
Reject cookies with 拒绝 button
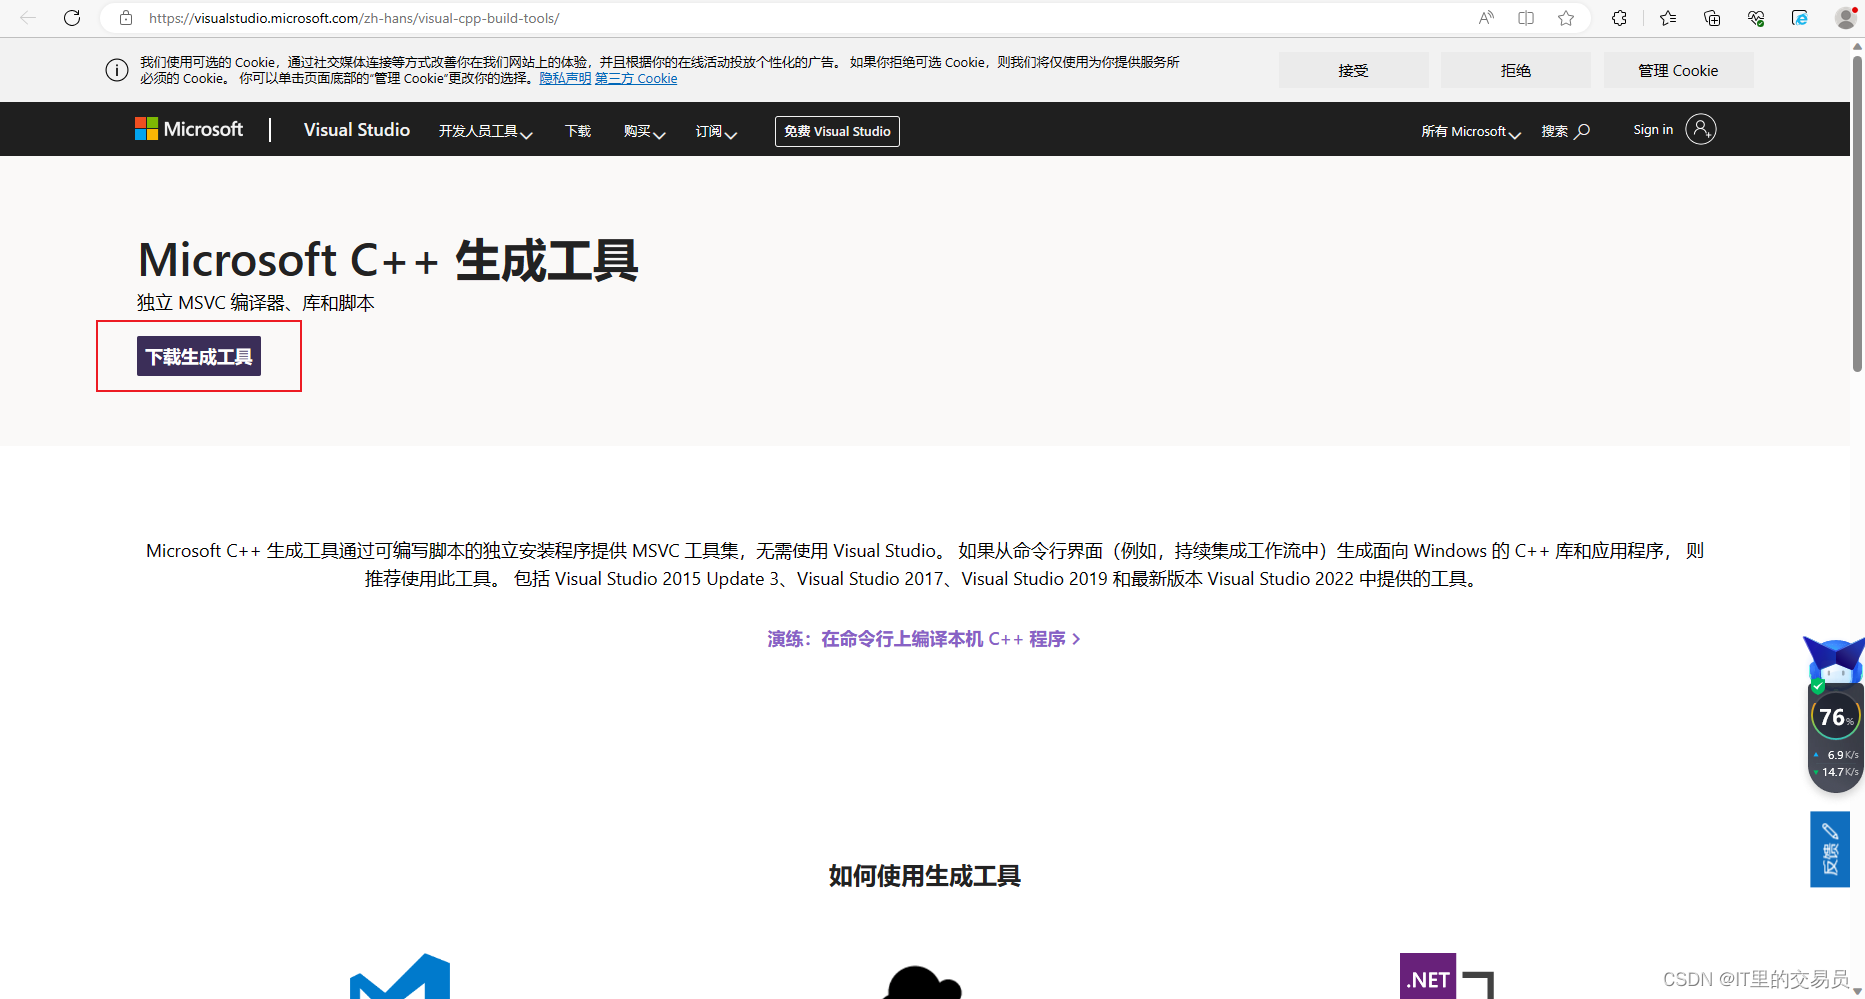(1516, 70)
